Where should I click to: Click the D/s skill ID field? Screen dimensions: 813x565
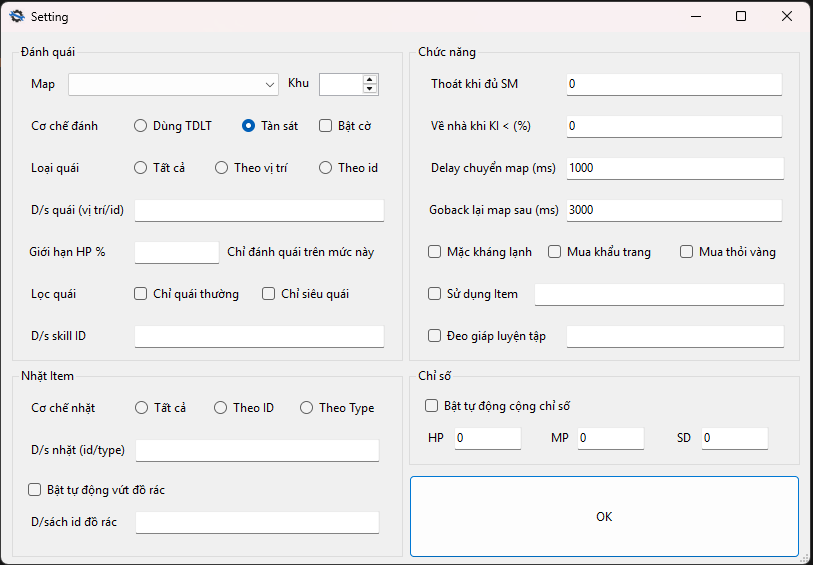tap(259, 336)
